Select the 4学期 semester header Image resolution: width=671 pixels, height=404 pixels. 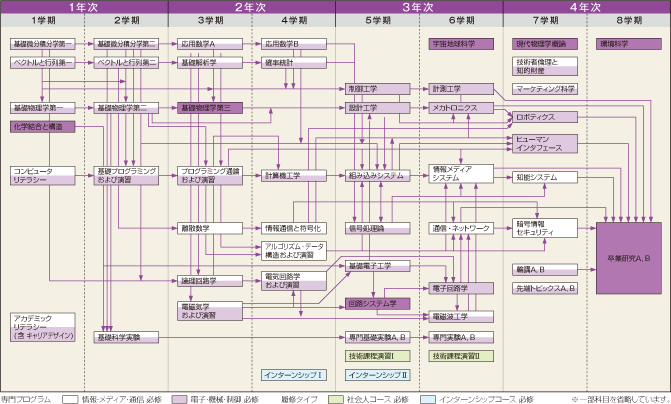coord(294,20)
